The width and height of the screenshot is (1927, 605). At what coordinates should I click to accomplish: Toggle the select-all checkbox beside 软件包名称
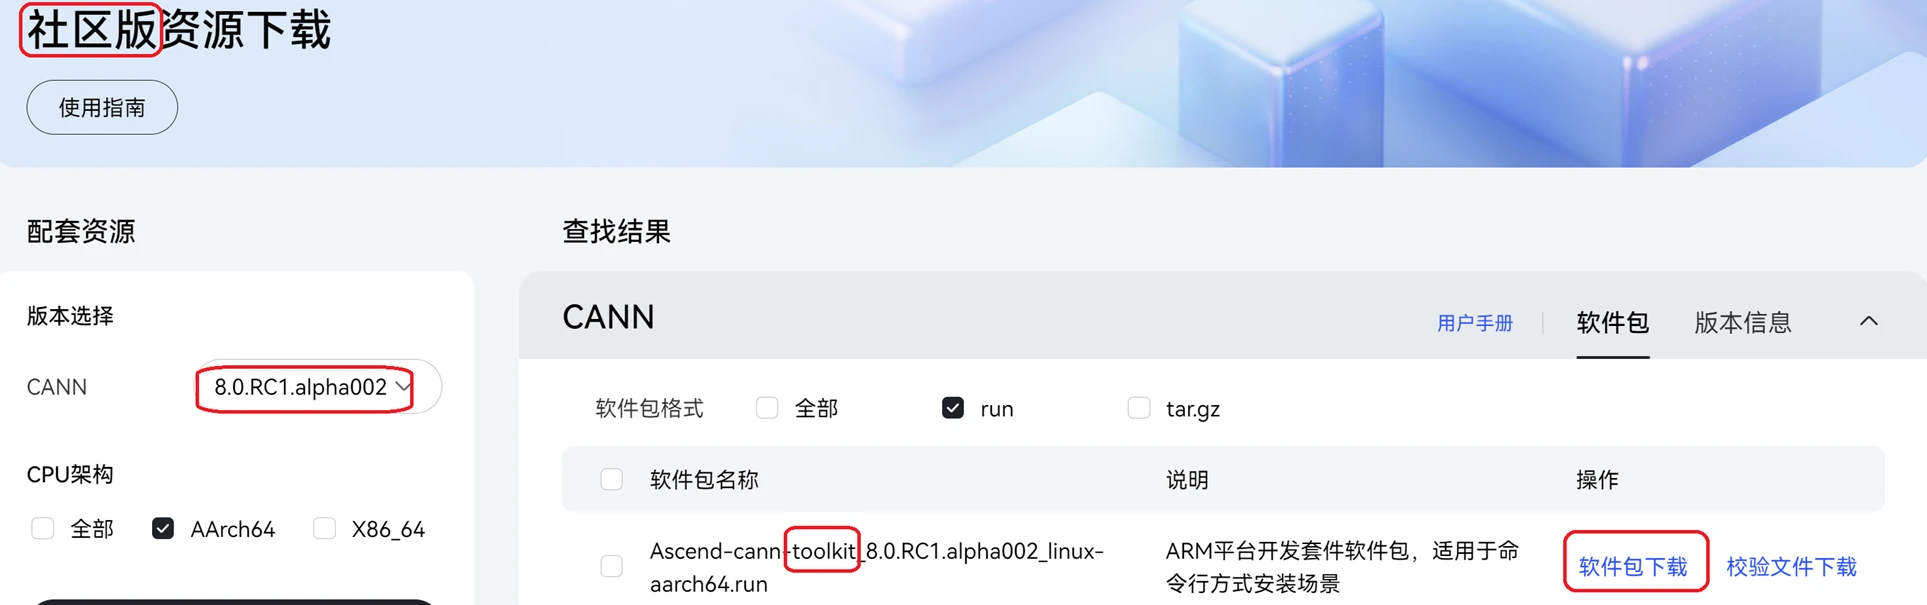[x=611, y=480]
